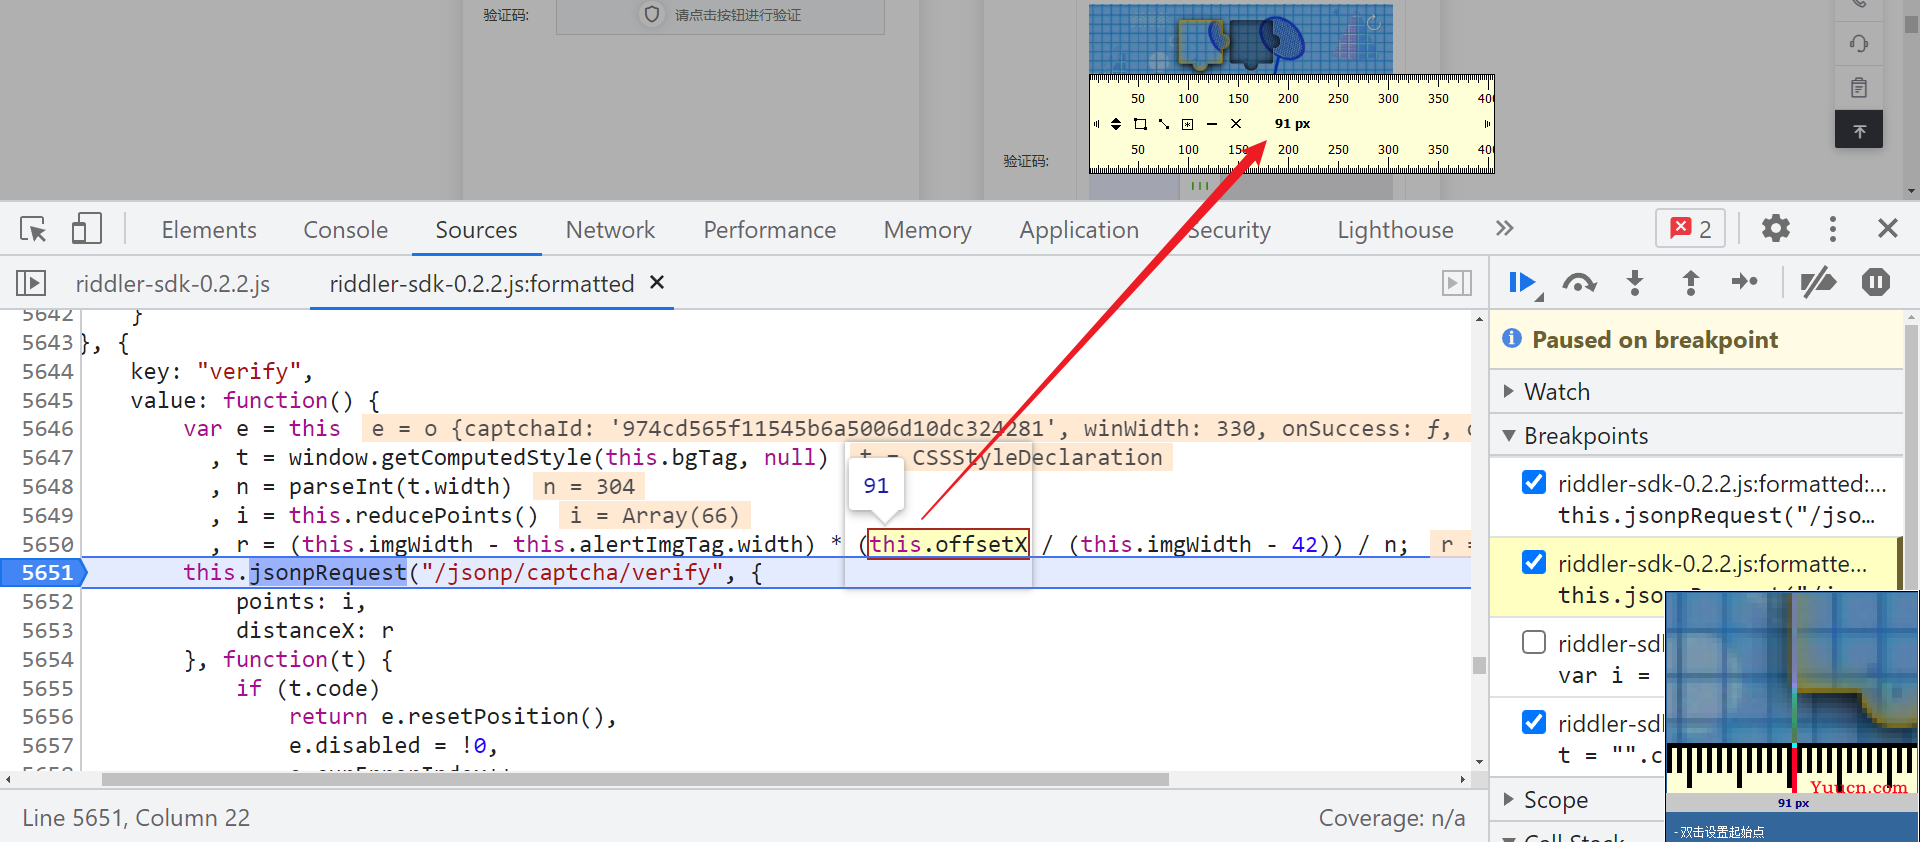This screenshot has height=842, width=1920.
Task: Click the Coverage: n/a status
Action: point(1391,818)
